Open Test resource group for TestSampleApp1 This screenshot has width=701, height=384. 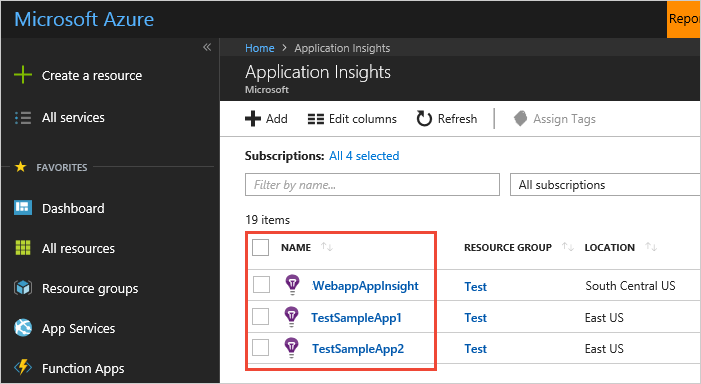pyautogui.click(x=475, y=317)
